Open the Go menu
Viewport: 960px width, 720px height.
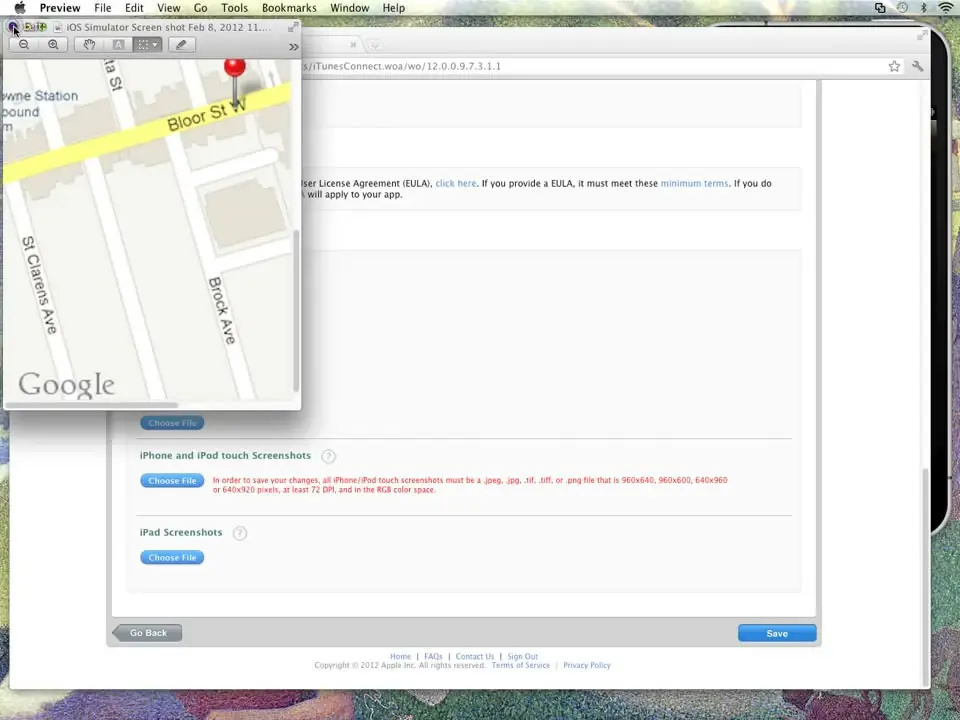click(200, 8)
